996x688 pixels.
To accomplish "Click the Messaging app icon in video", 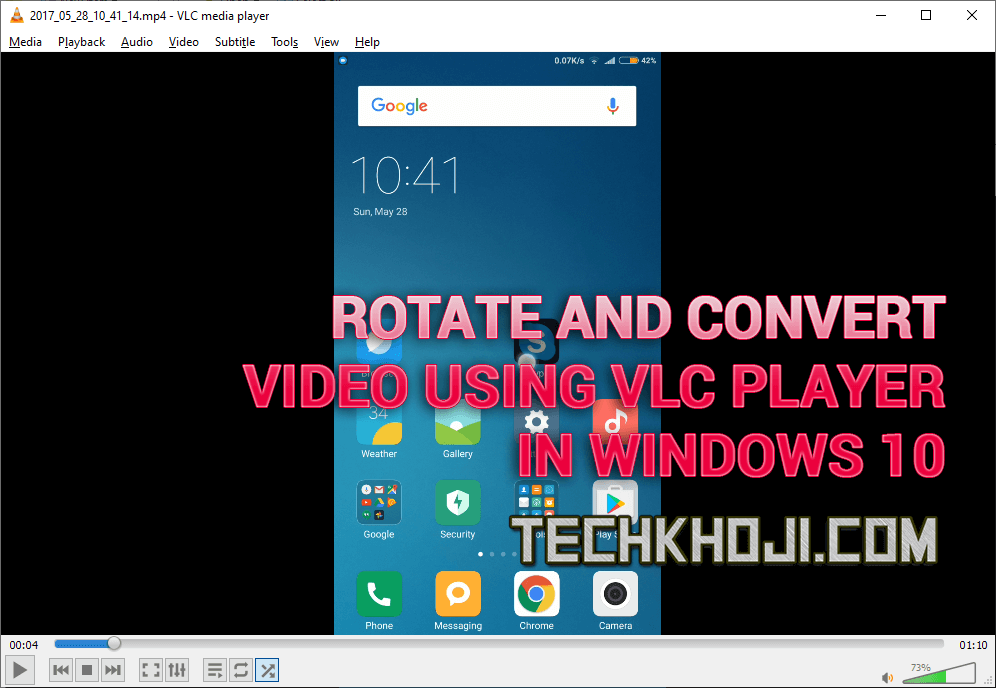I will click(x=457, y=594).
